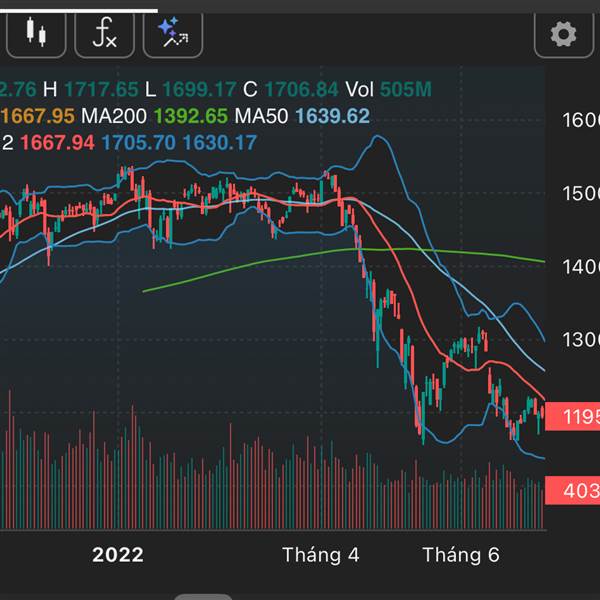This screenshot has width=600, height=600.
Task: Click the Tháng 6 time axis label
Action: 460,554
